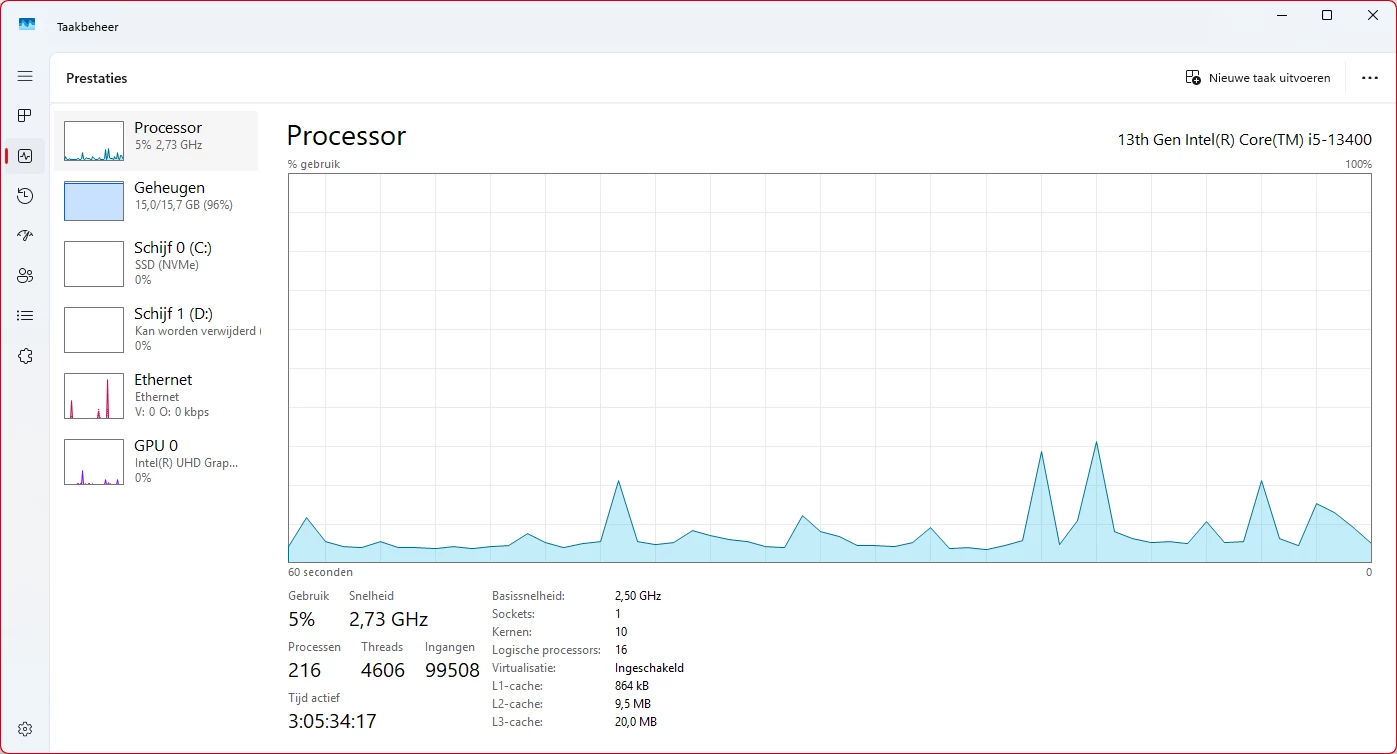Click the Virtualisatie value Ingeschakeld

coord(649,668)
